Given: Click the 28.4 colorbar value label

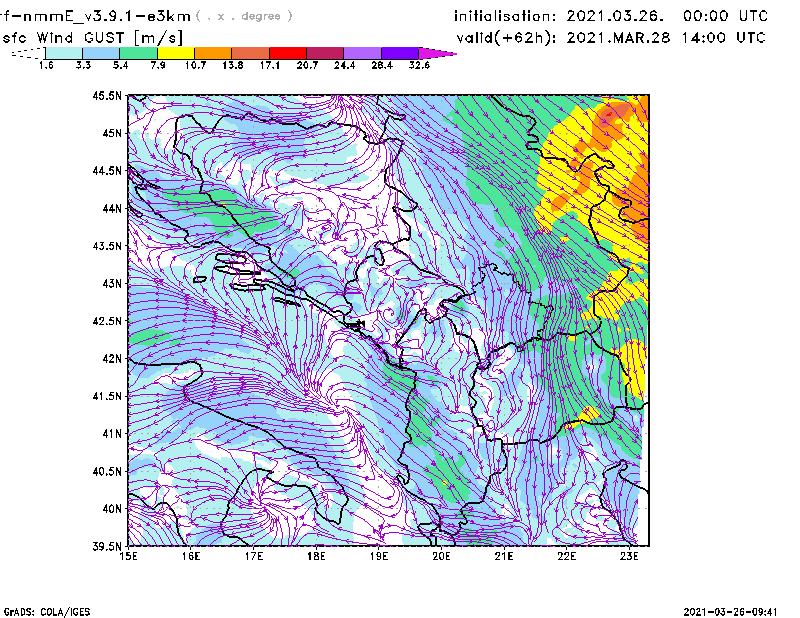Looking at the screenshot, I should 382,65.
